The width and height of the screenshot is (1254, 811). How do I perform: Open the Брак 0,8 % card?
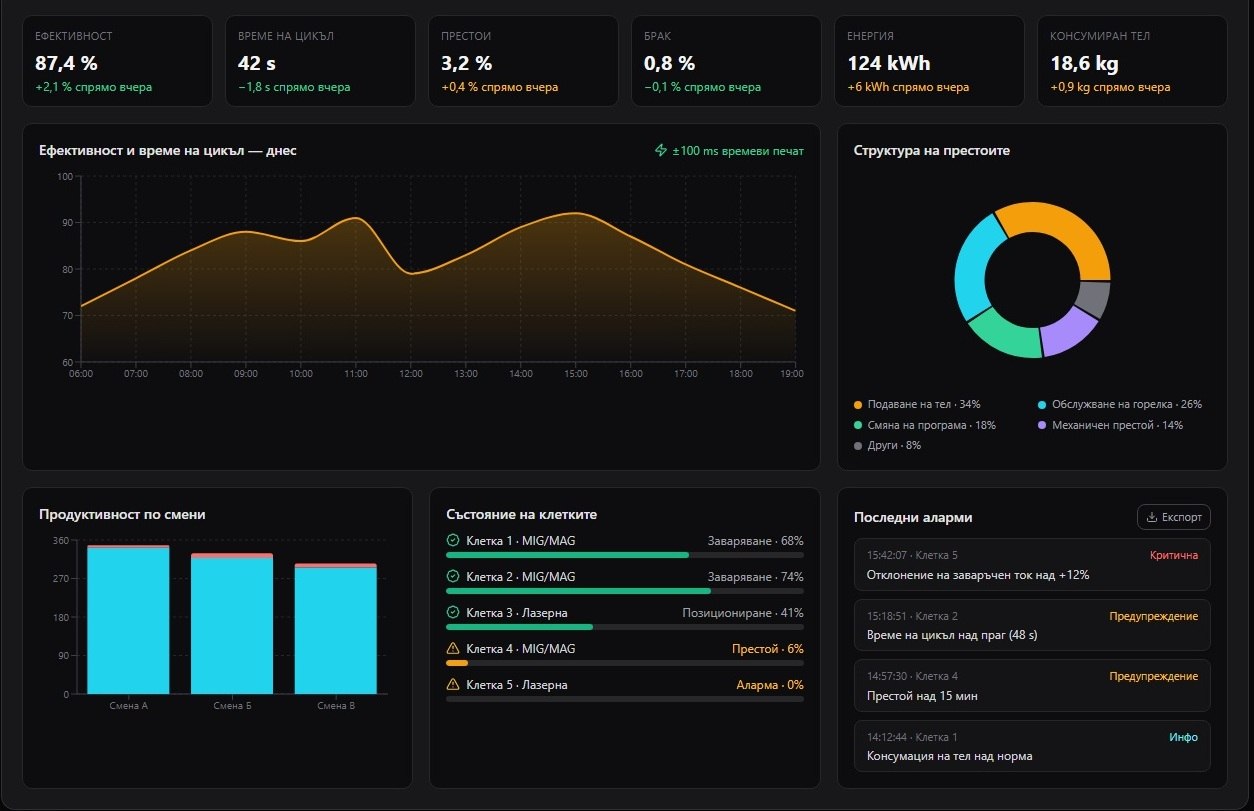tap(726, 61)
